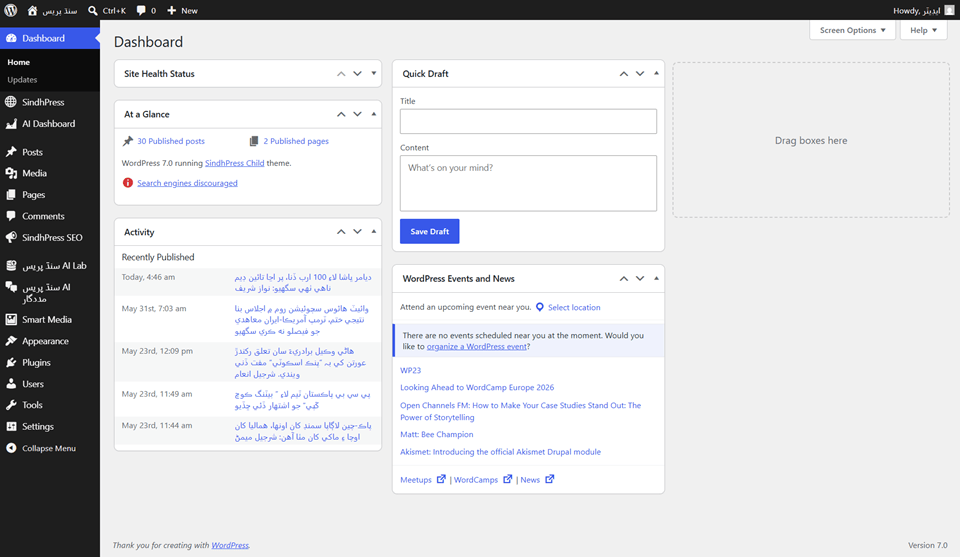Open organize a WordPress event link

pyautogui.click(x=476, y=346)
